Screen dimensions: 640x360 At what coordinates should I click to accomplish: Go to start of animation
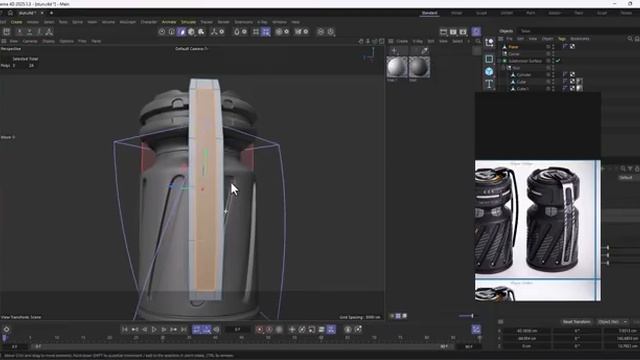point(125,329)
